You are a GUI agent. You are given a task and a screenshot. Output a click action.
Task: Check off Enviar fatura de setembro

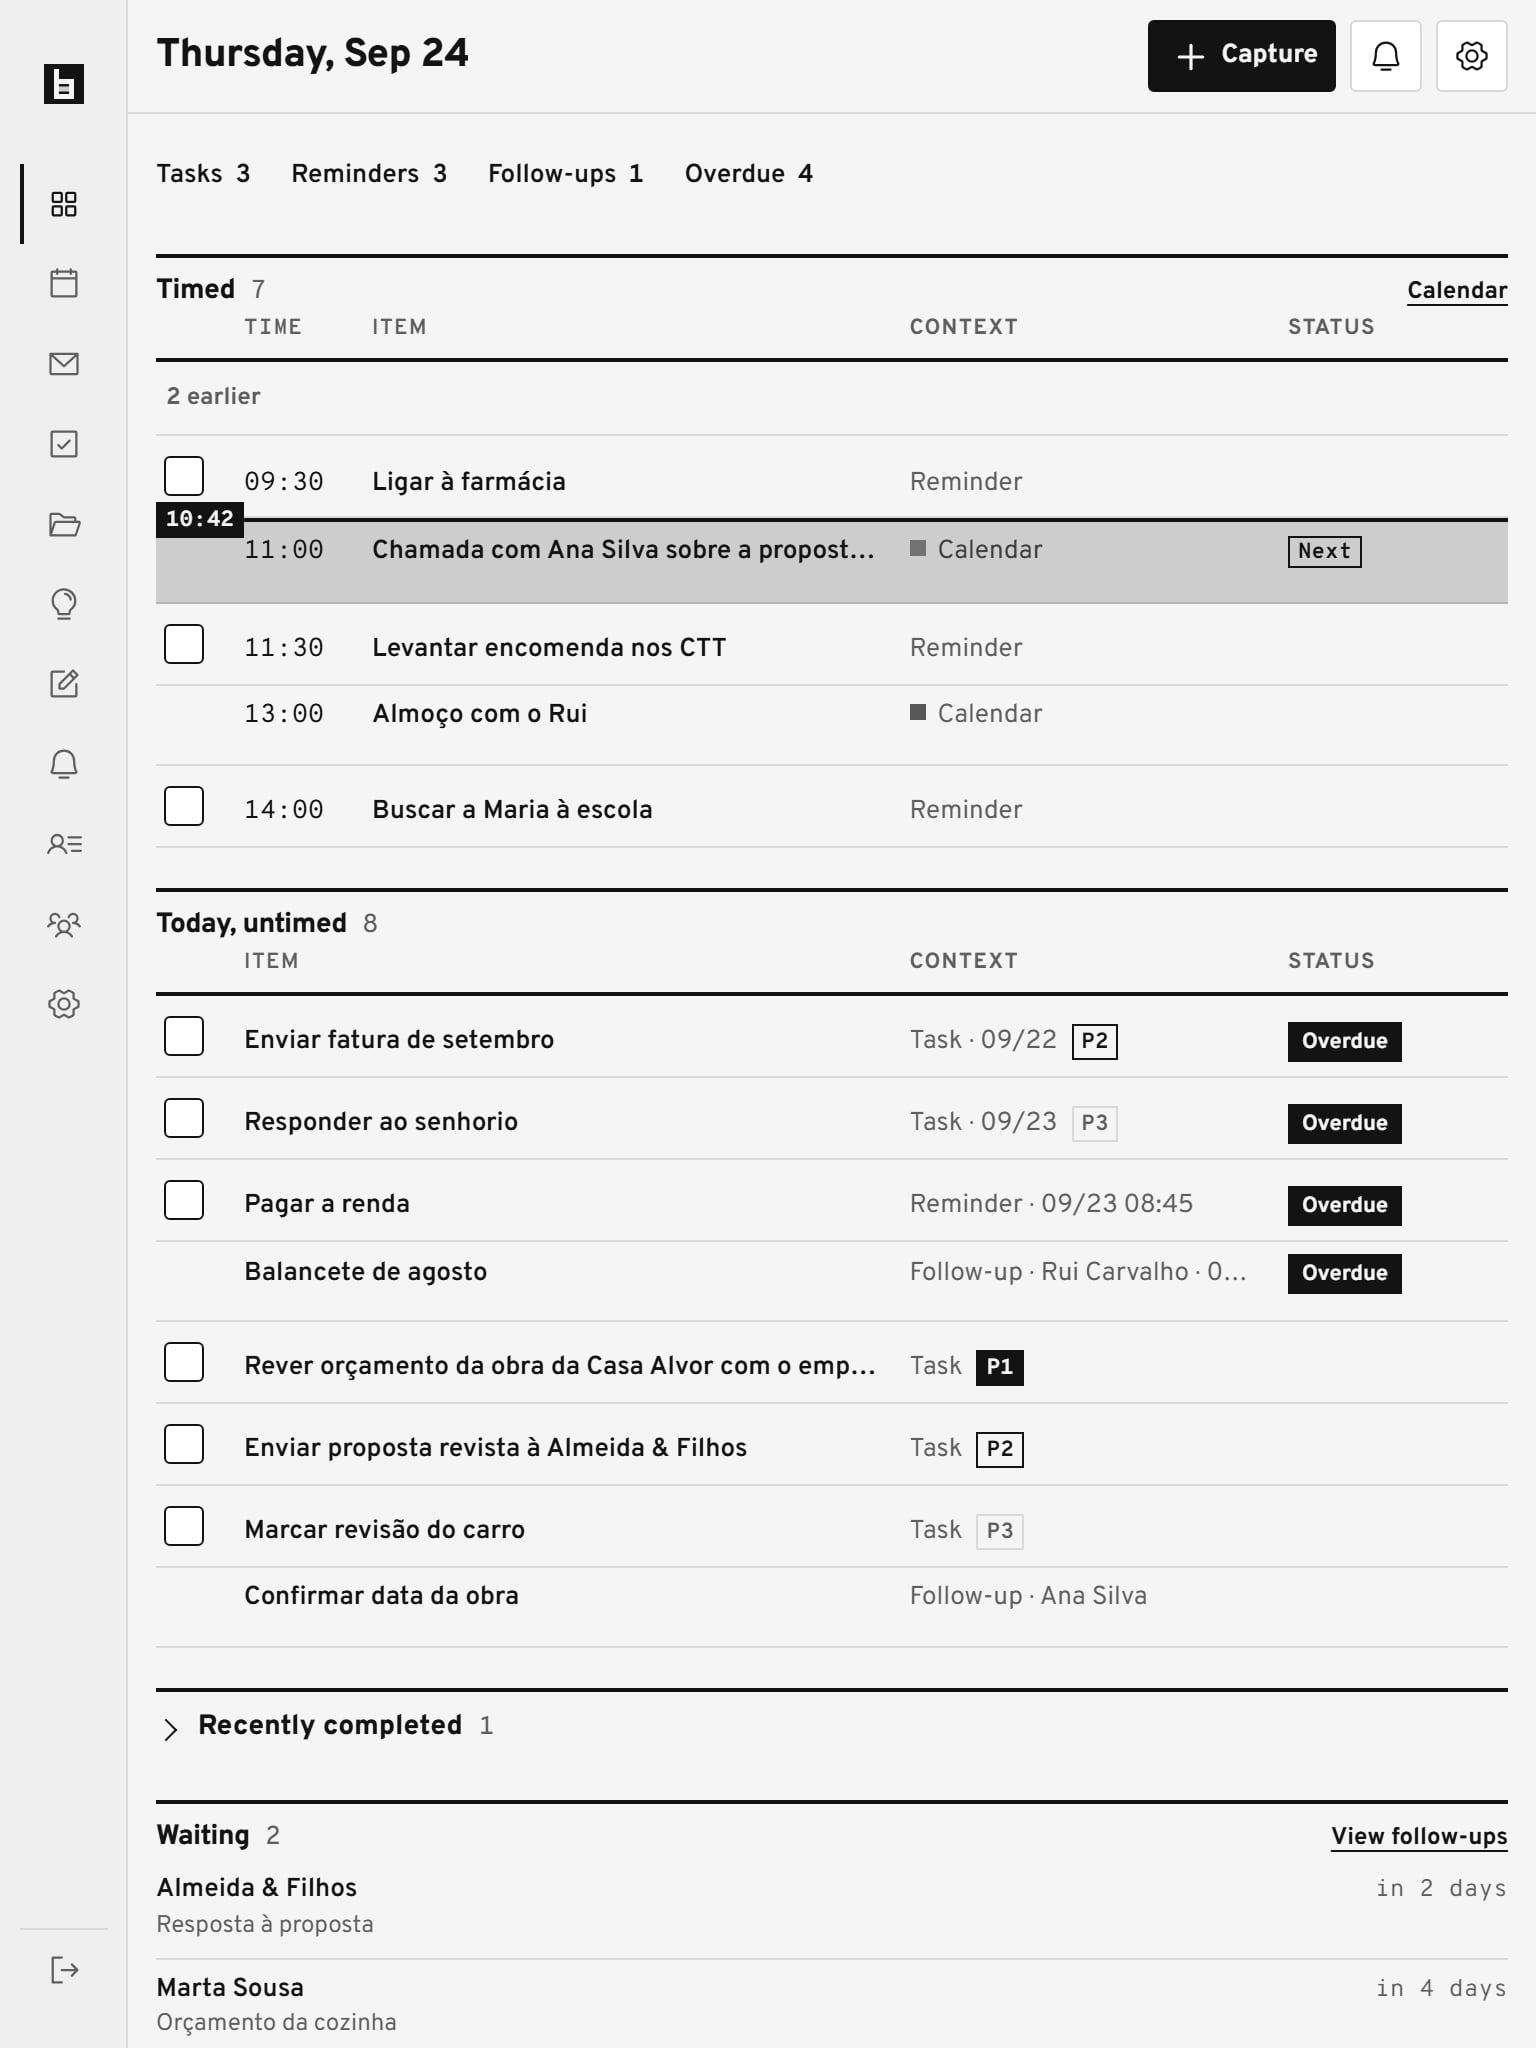click(184, 1036)
